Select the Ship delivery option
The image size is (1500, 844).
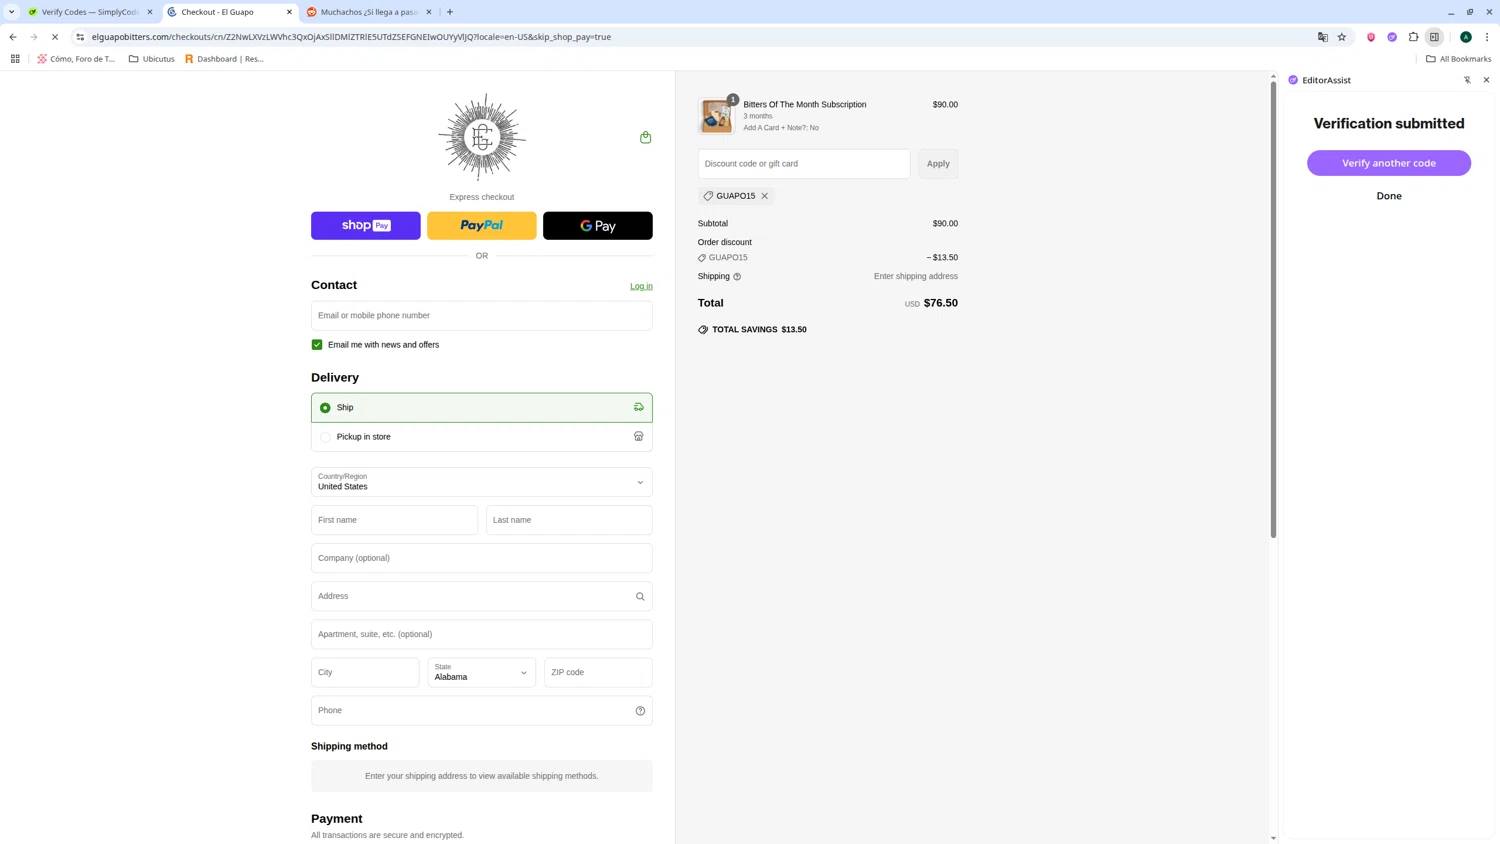click(x=482, y=407)
